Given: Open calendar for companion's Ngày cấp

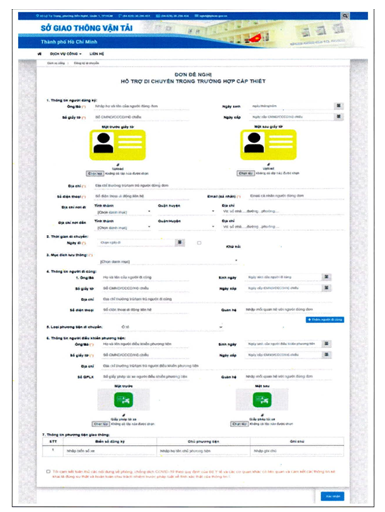Looking at the screenshot, I should (327, 288).
